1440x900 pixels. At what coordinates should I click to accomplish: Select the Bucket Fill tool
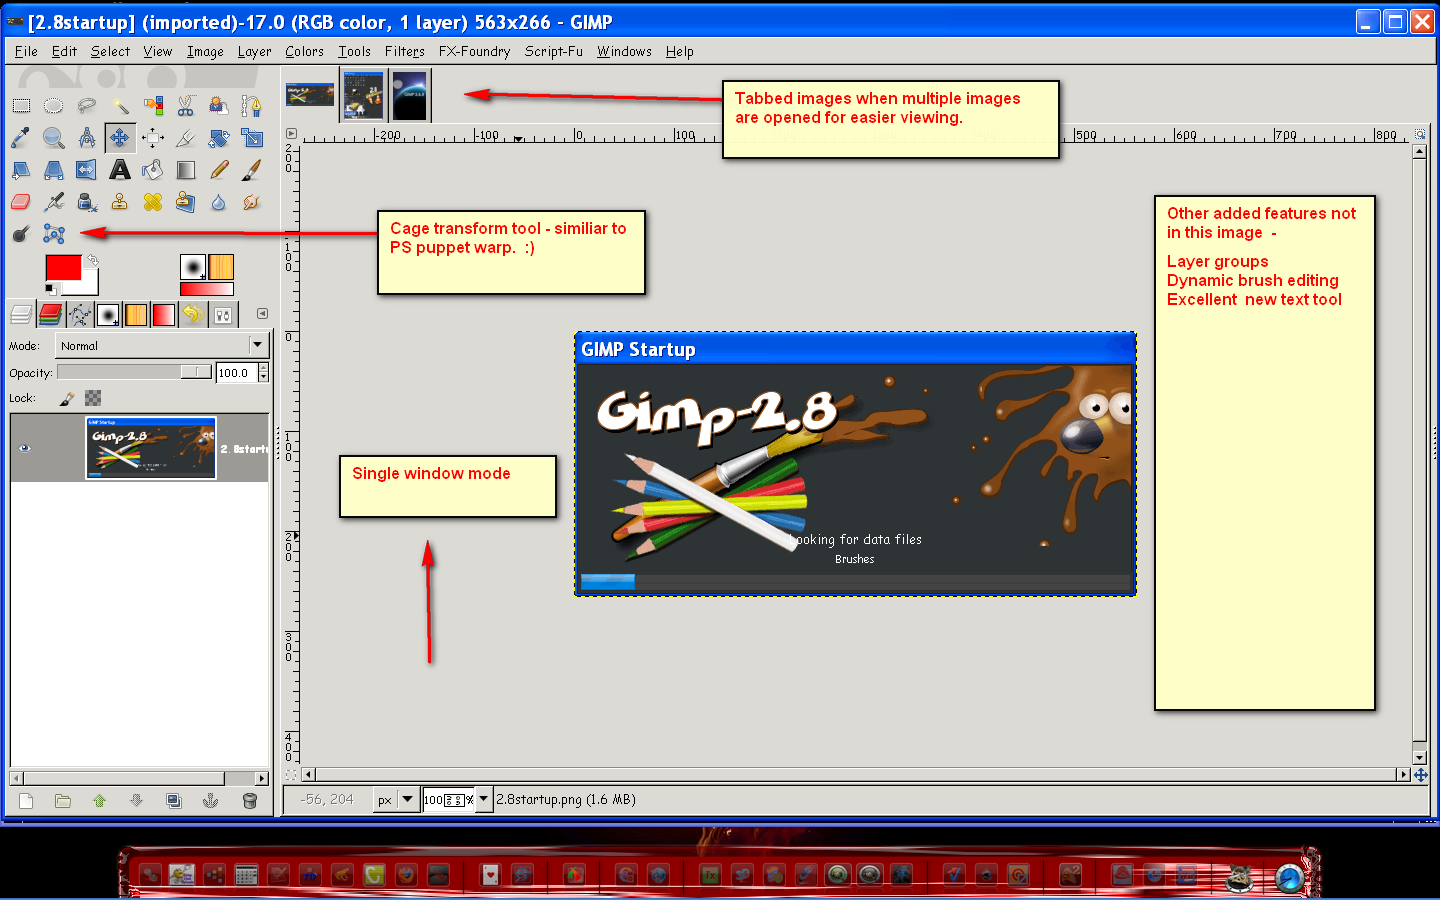tap(152, 170)
